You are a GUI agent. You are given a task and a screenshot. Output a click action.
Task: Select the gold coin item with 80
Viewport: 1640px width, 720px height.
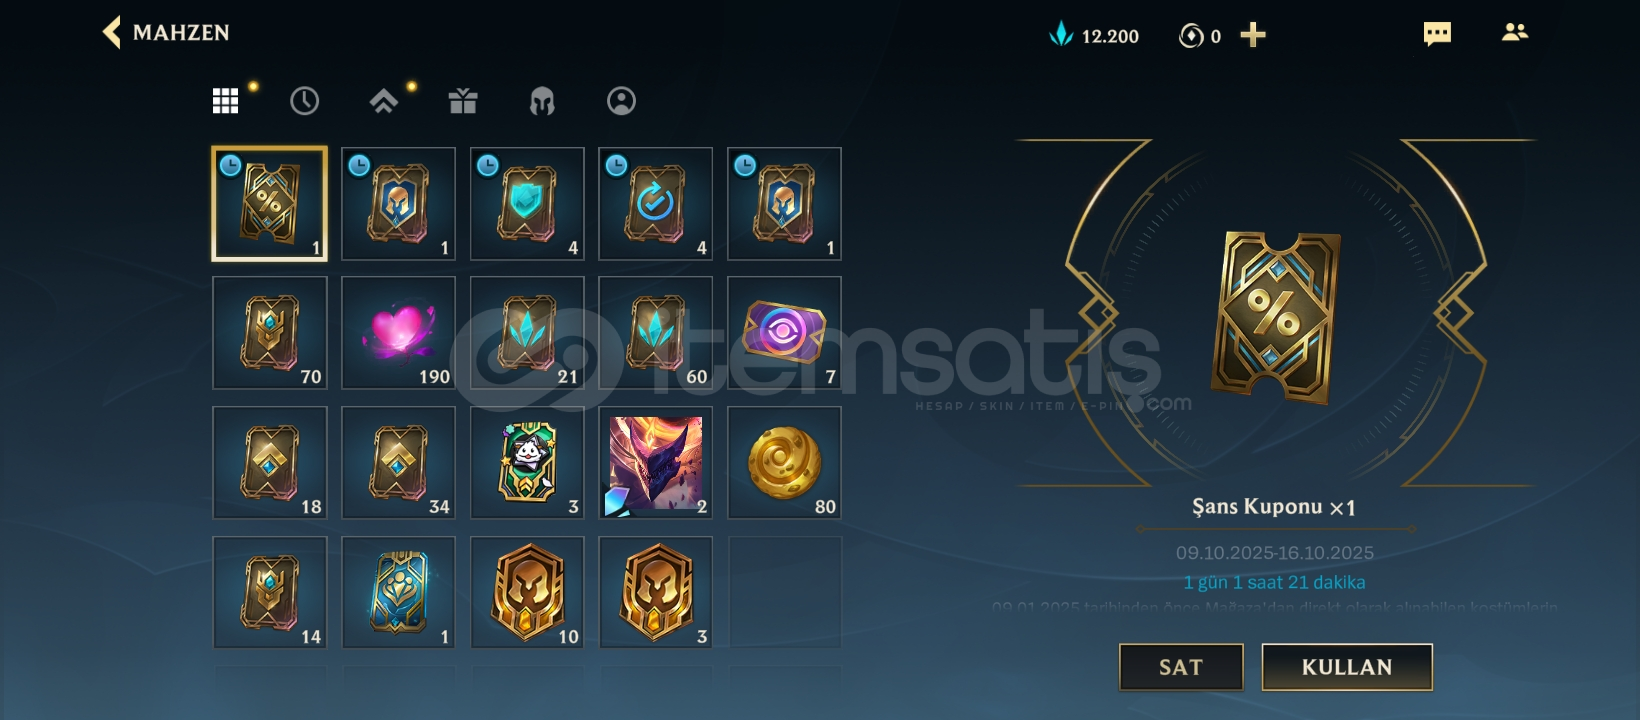coord(784,463)
